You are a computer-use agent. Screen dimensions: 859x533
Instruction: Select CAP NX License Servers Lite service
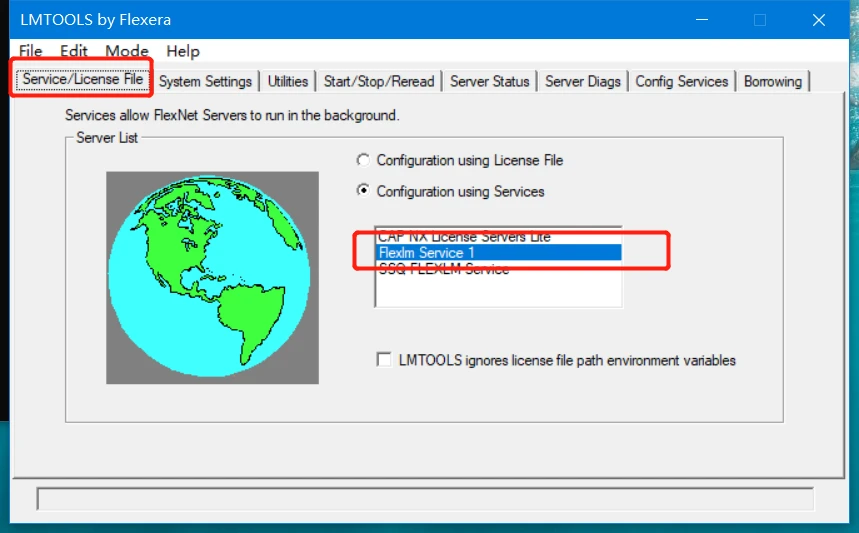[499, 237]
